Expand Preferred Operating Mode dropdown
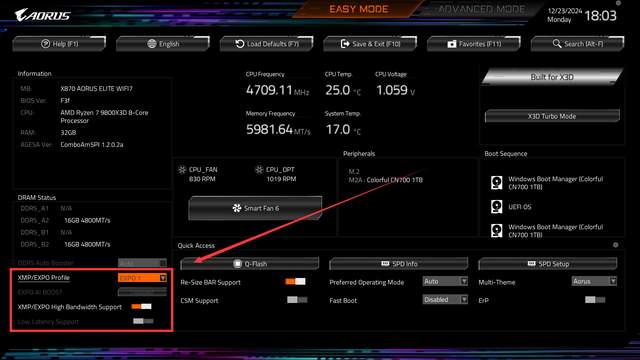The image size is (640, 360). coord(445,281)
